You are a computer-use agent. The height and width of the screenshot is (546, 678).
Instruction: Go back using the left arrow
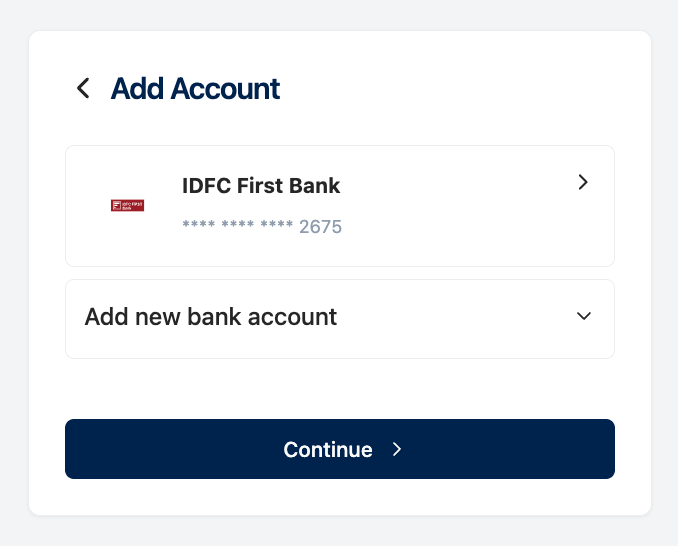[83, 88]
